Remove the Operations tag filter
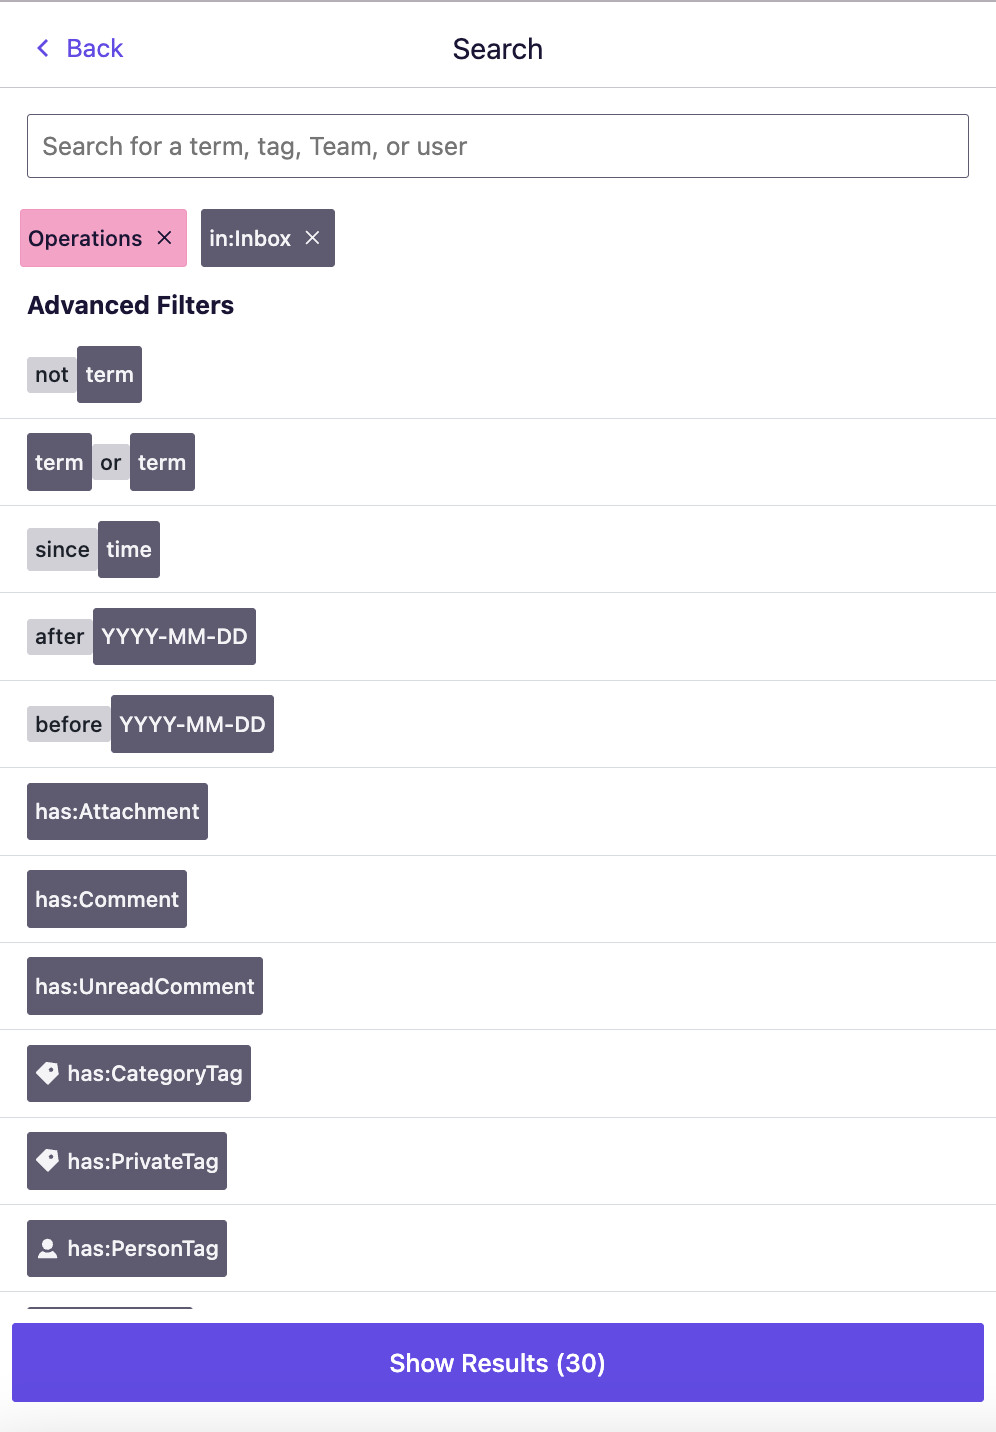 pos(165,238)
